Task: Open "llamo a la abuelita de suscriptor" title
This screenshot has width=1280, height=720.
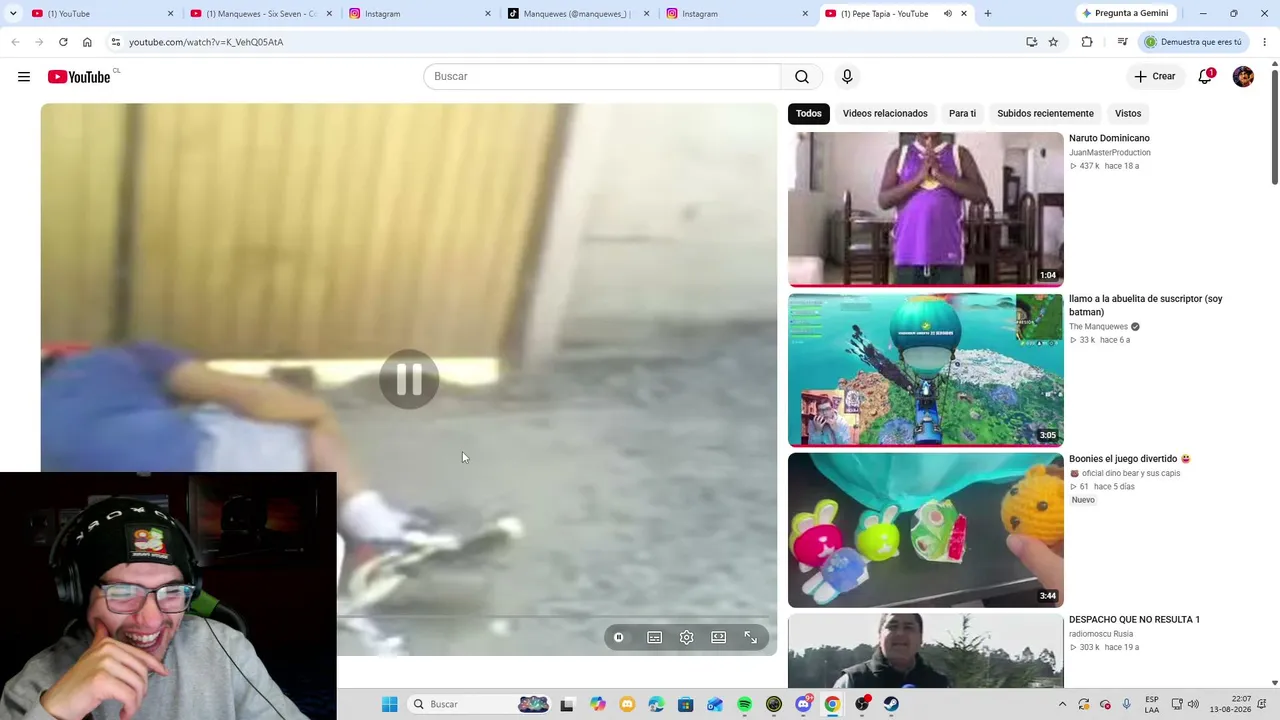Action: tap(1146, 306)
